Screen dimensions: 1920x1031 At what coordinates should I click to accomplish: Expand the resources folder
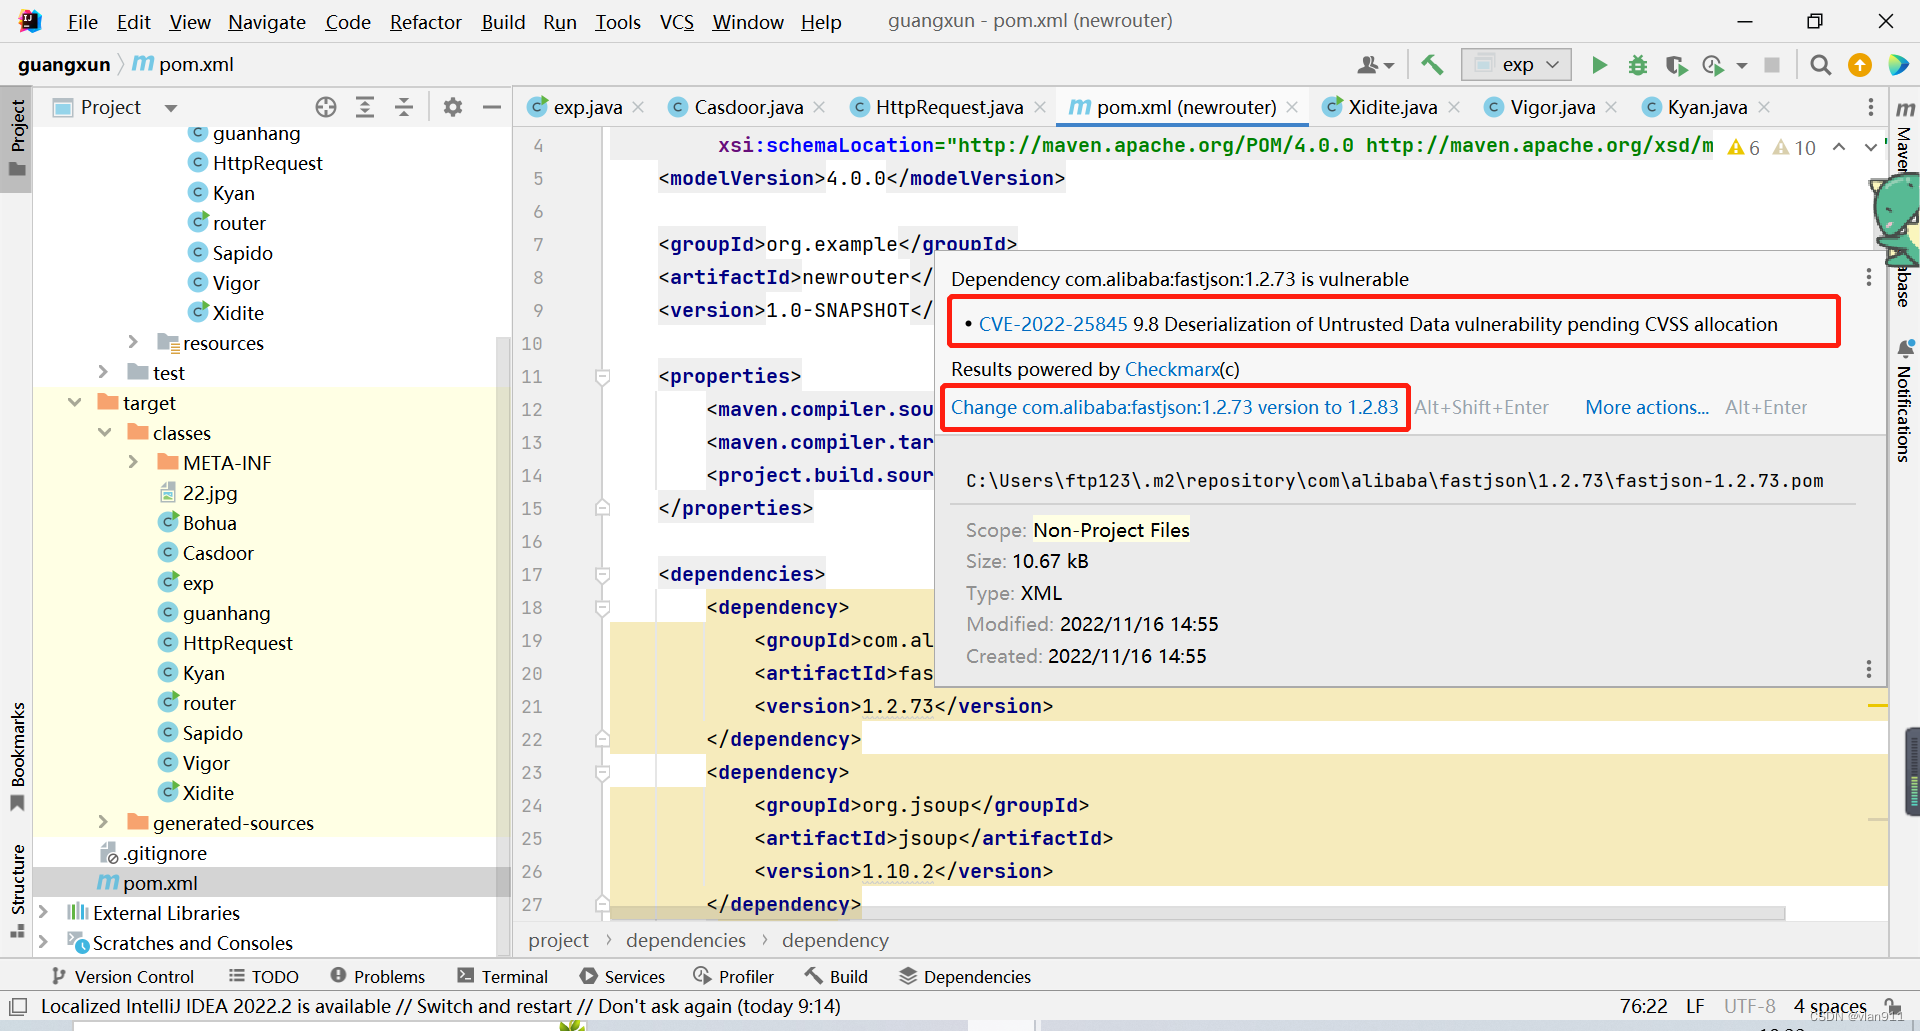pos(134,342)
